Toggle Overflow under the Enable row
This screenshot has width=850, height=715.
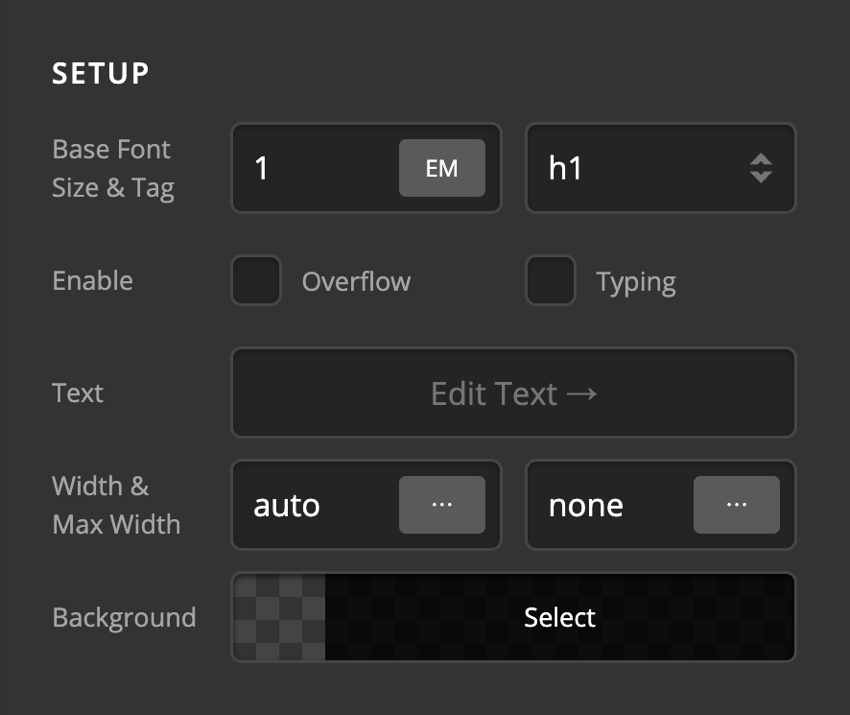point(256,281)
